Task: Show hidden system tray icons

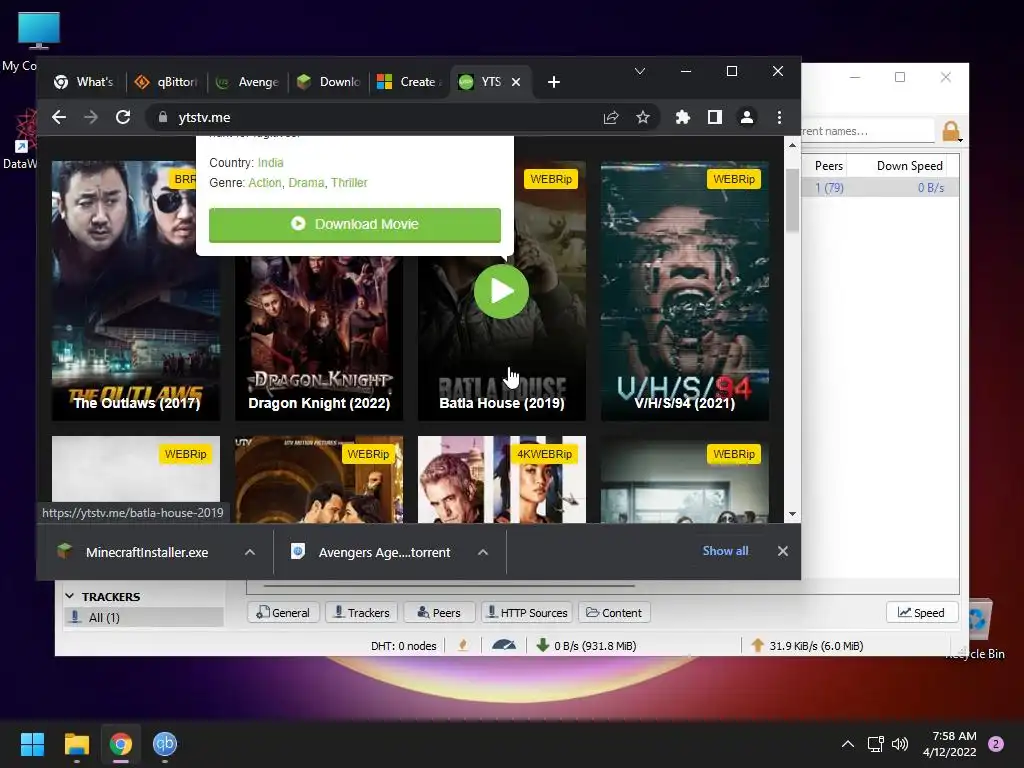Action: [848, 744]
